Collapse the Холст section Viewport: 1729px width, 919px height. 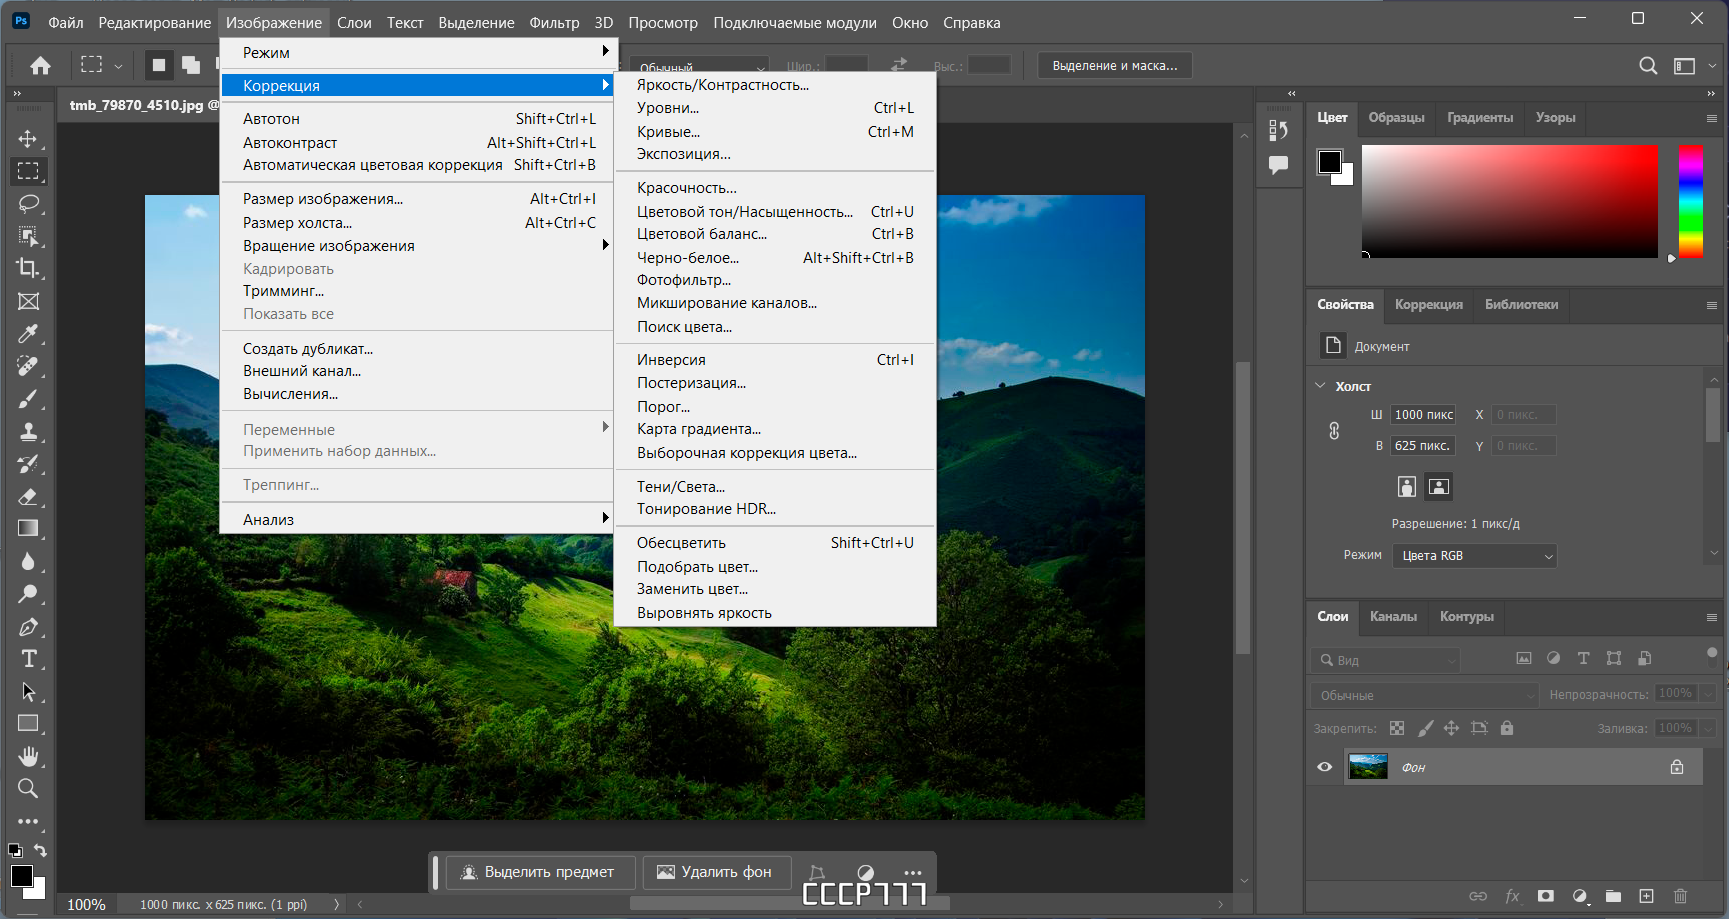point(1320,386)
